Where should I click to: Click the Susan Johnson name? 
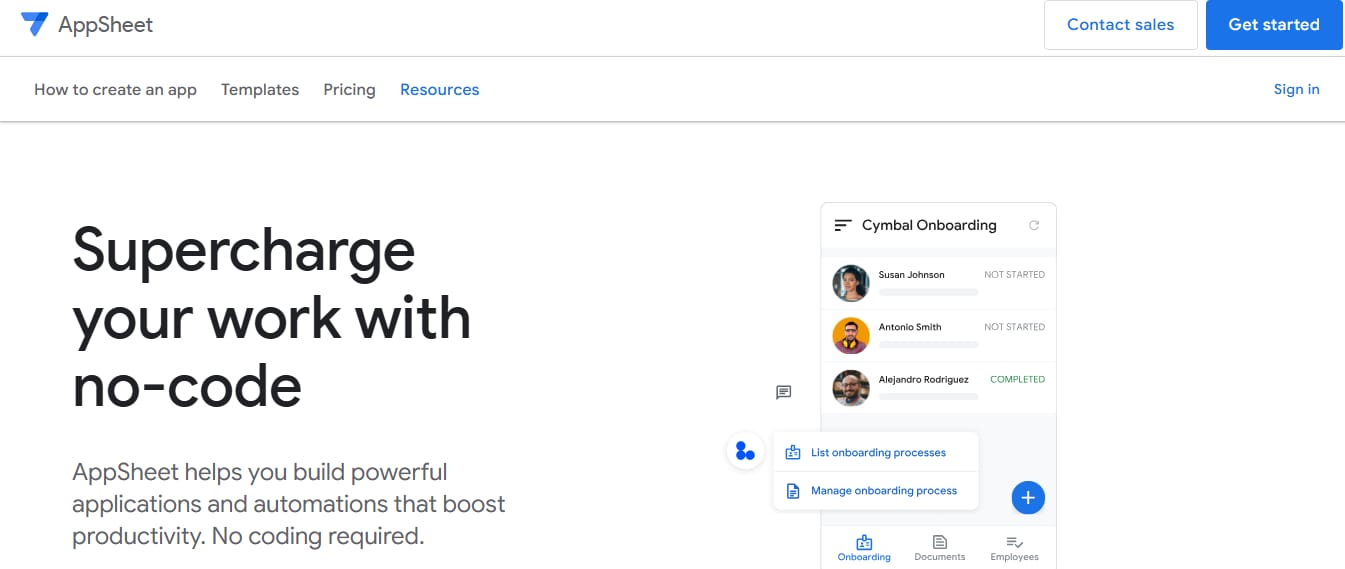[911, 275]
